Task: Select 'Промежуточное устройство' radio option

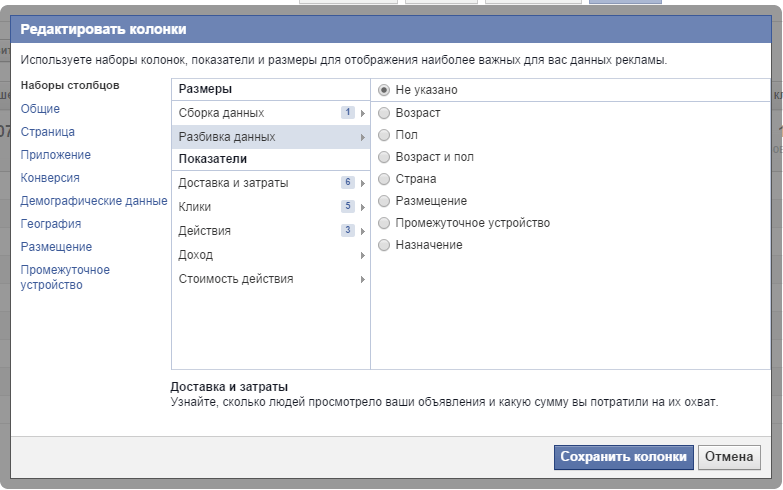Action: [x=384, y=223]
